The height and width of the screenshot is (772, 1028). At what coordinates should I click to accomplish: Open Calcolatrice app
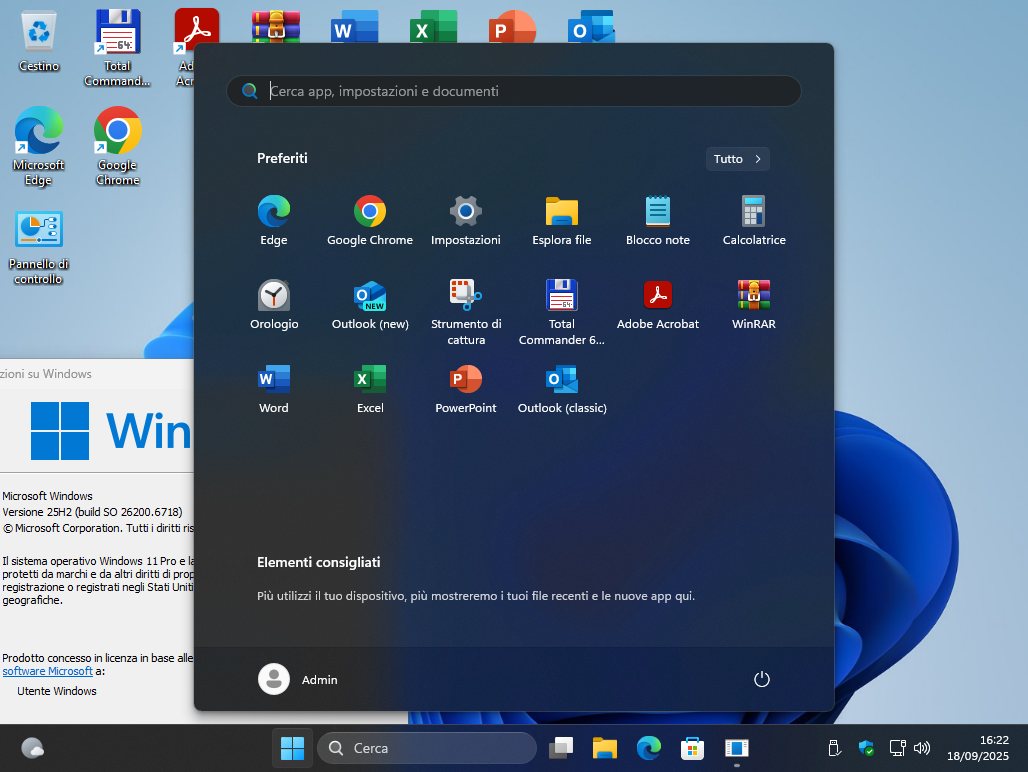pos(754,221)
